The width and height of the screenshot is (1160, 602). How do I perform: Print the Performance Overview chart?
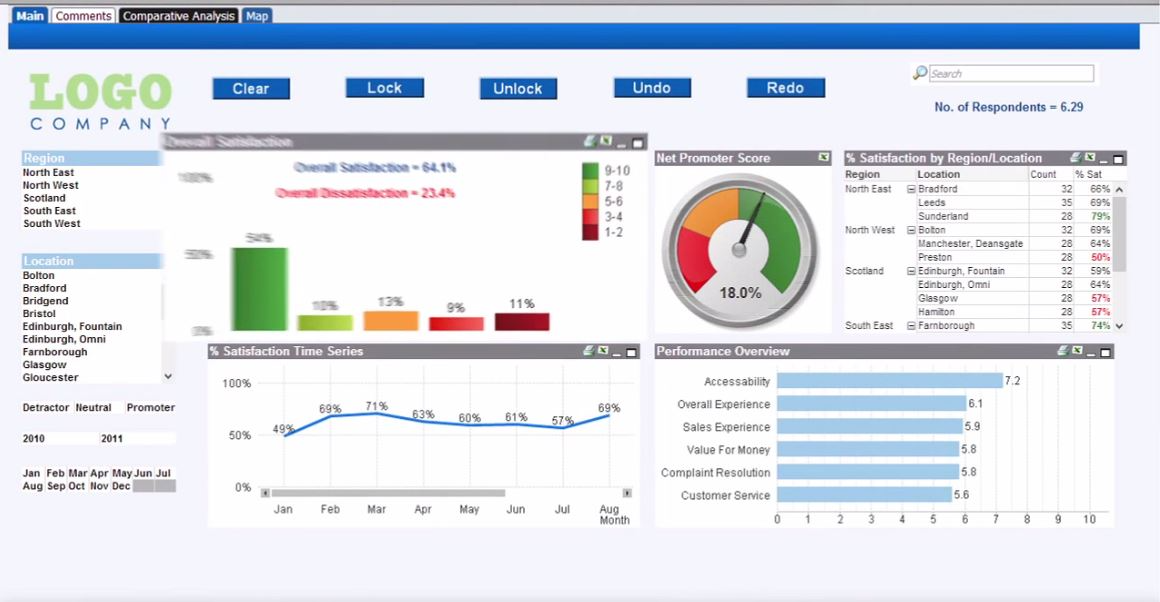pos(1065,351)
